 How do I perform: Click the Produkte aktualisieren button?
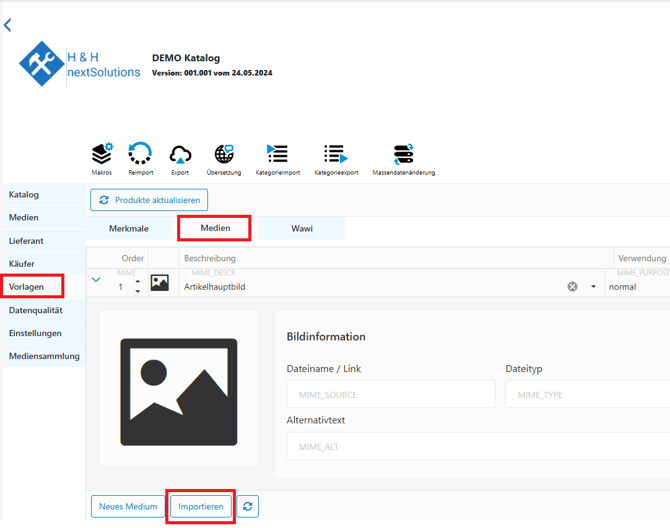coord(149,200)
